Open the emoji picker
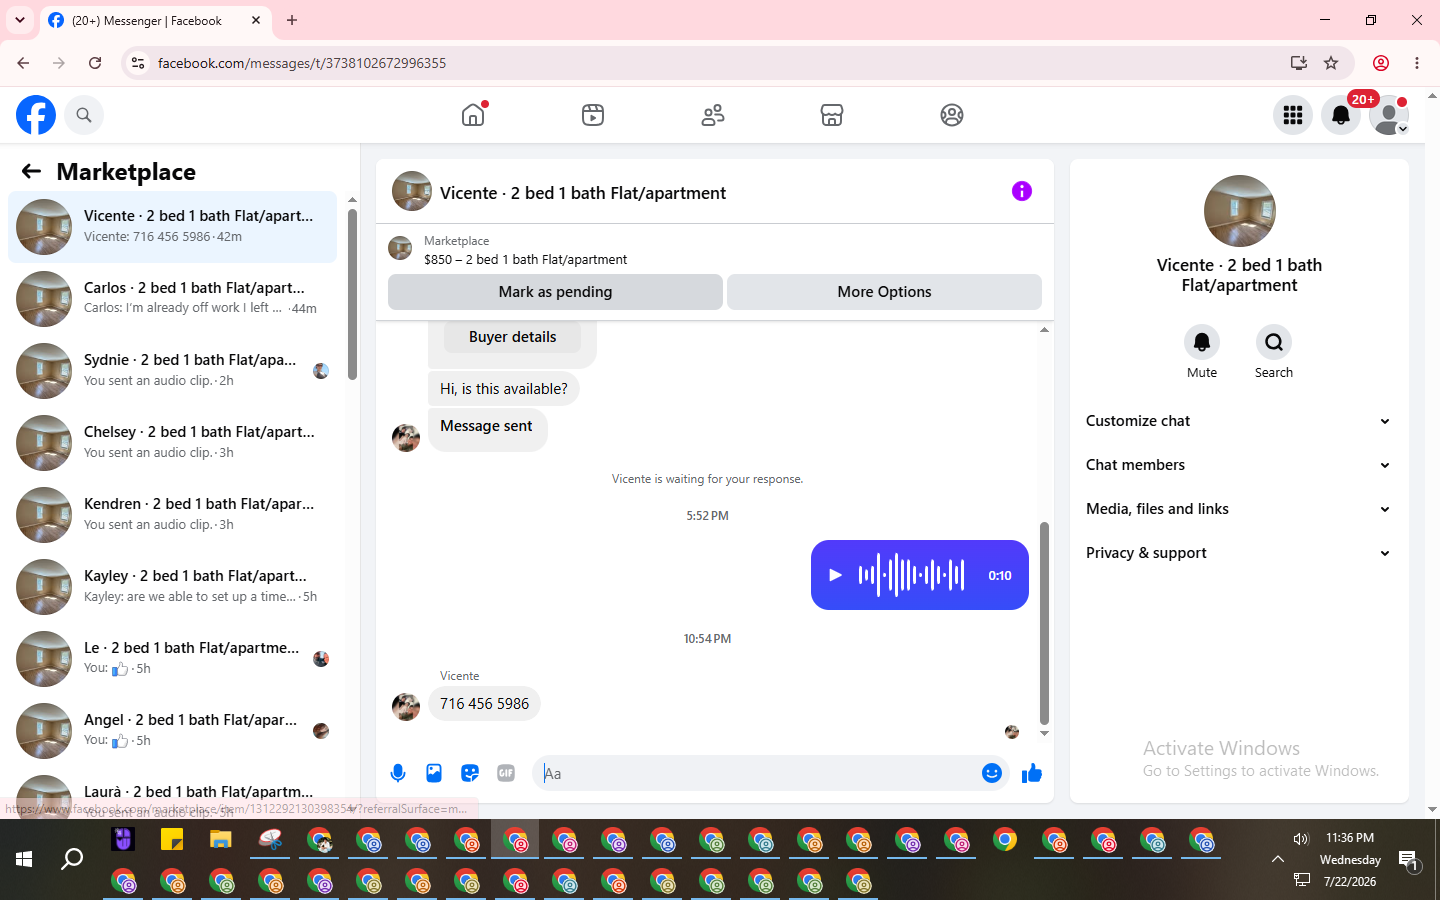 (992, 773)
